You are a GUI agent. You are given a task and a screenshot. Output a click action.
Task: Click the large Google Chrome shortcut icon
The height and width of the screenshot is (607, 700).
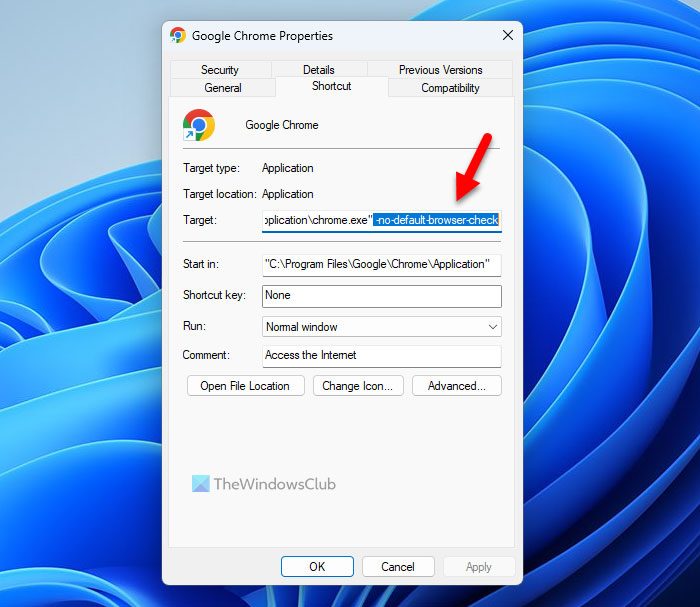199,125
